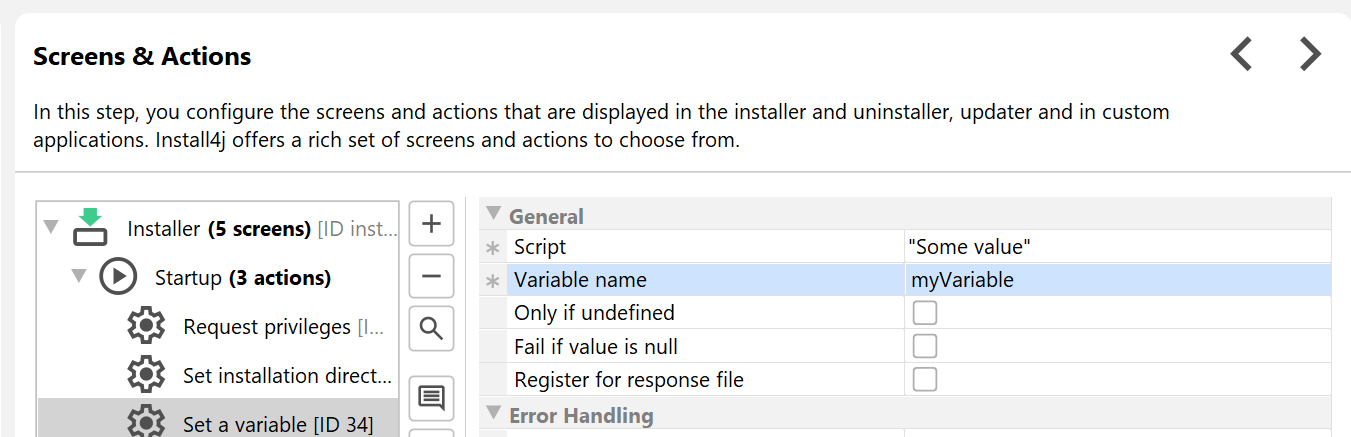Select Set installation directory action
The width and height of the screenshot is (1351, 437).
pyautogui.click(x=287, y=376)
